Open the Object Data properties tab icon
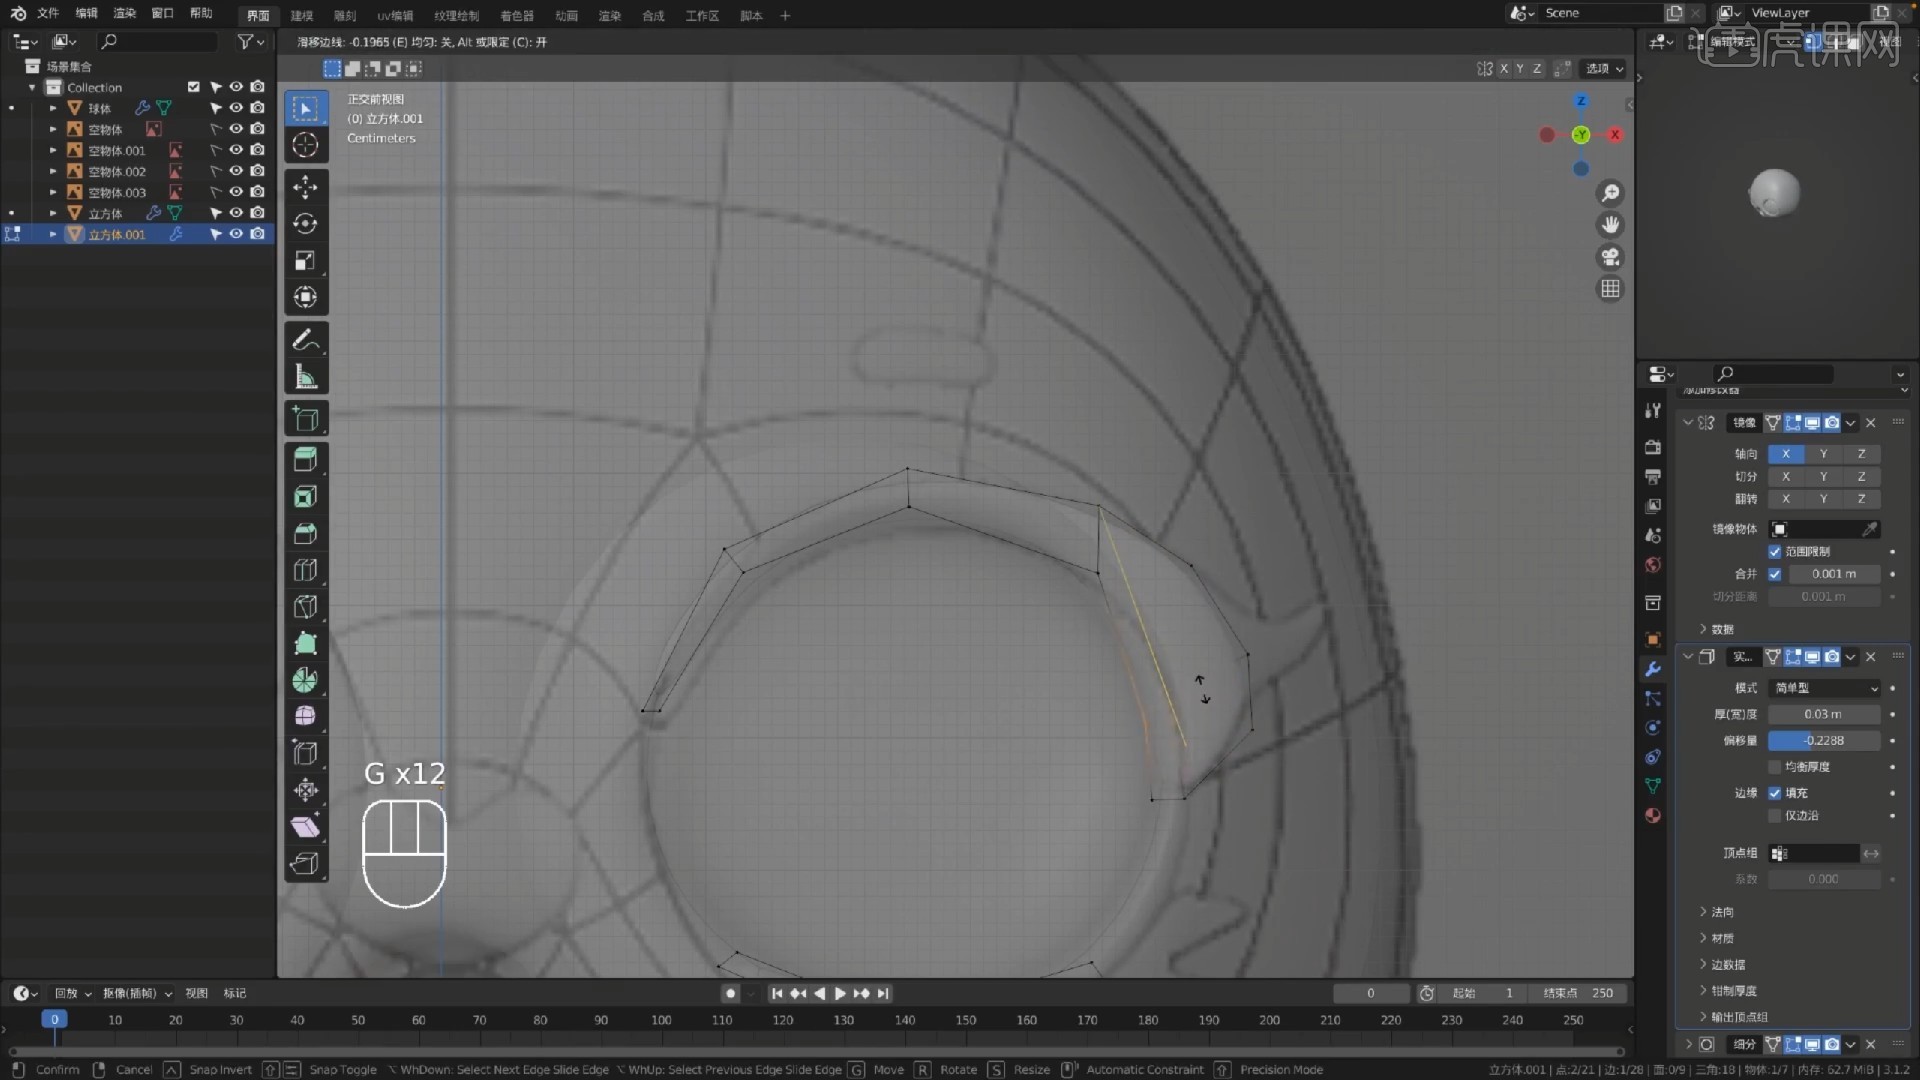This screenshot has width=1920, height=1080. pos(1653,786)
